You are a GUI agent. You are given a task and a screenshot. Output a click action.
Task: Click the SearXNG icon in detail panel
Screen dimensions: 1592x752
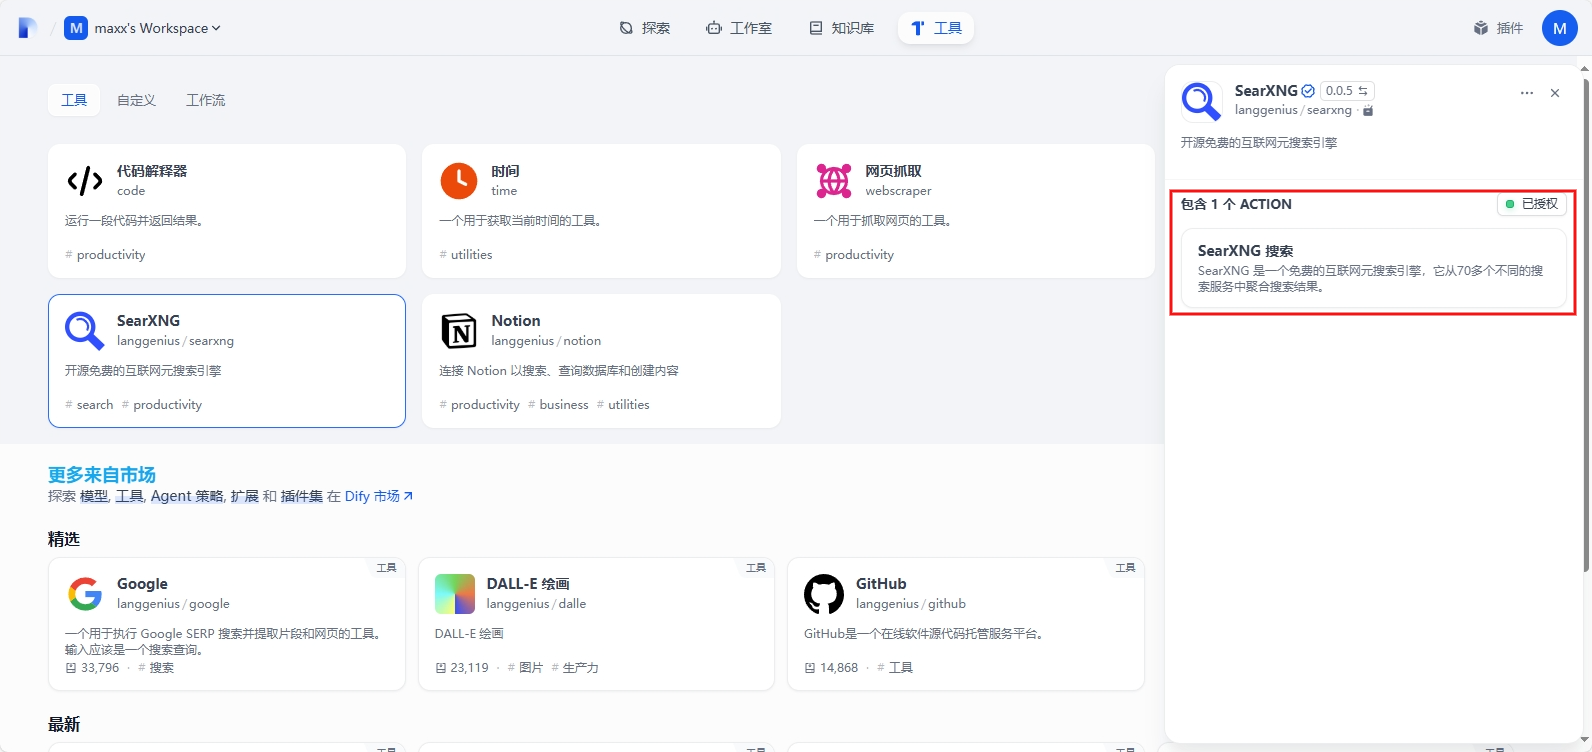[1201, 101]
